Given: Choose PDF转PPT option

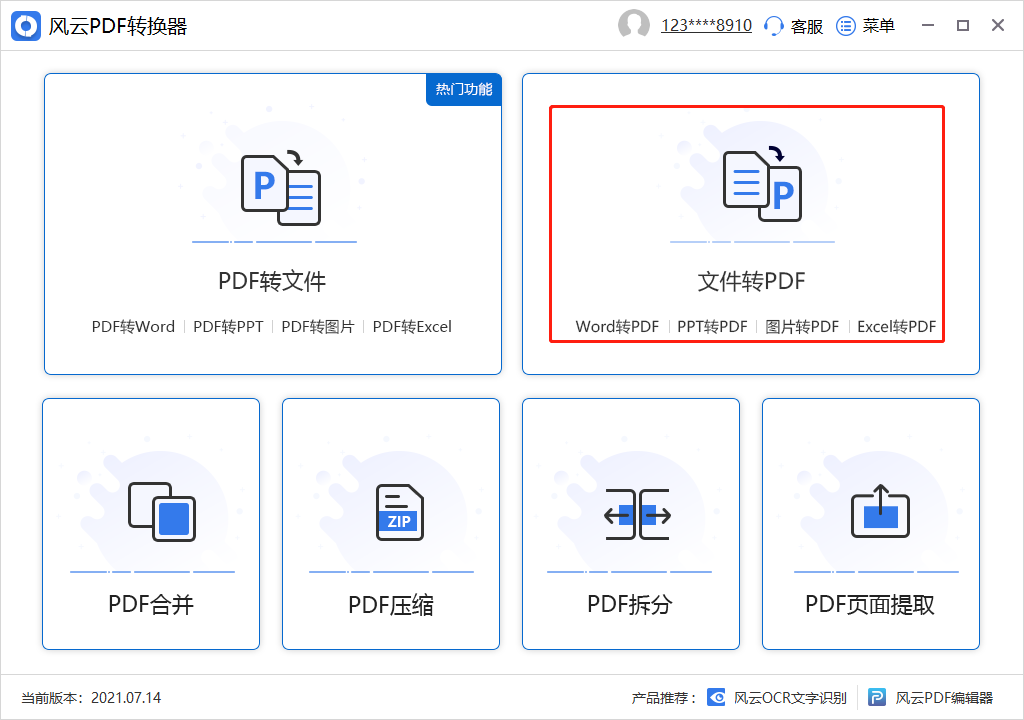Looking at the screenshot, I should (x=228, y=327).
